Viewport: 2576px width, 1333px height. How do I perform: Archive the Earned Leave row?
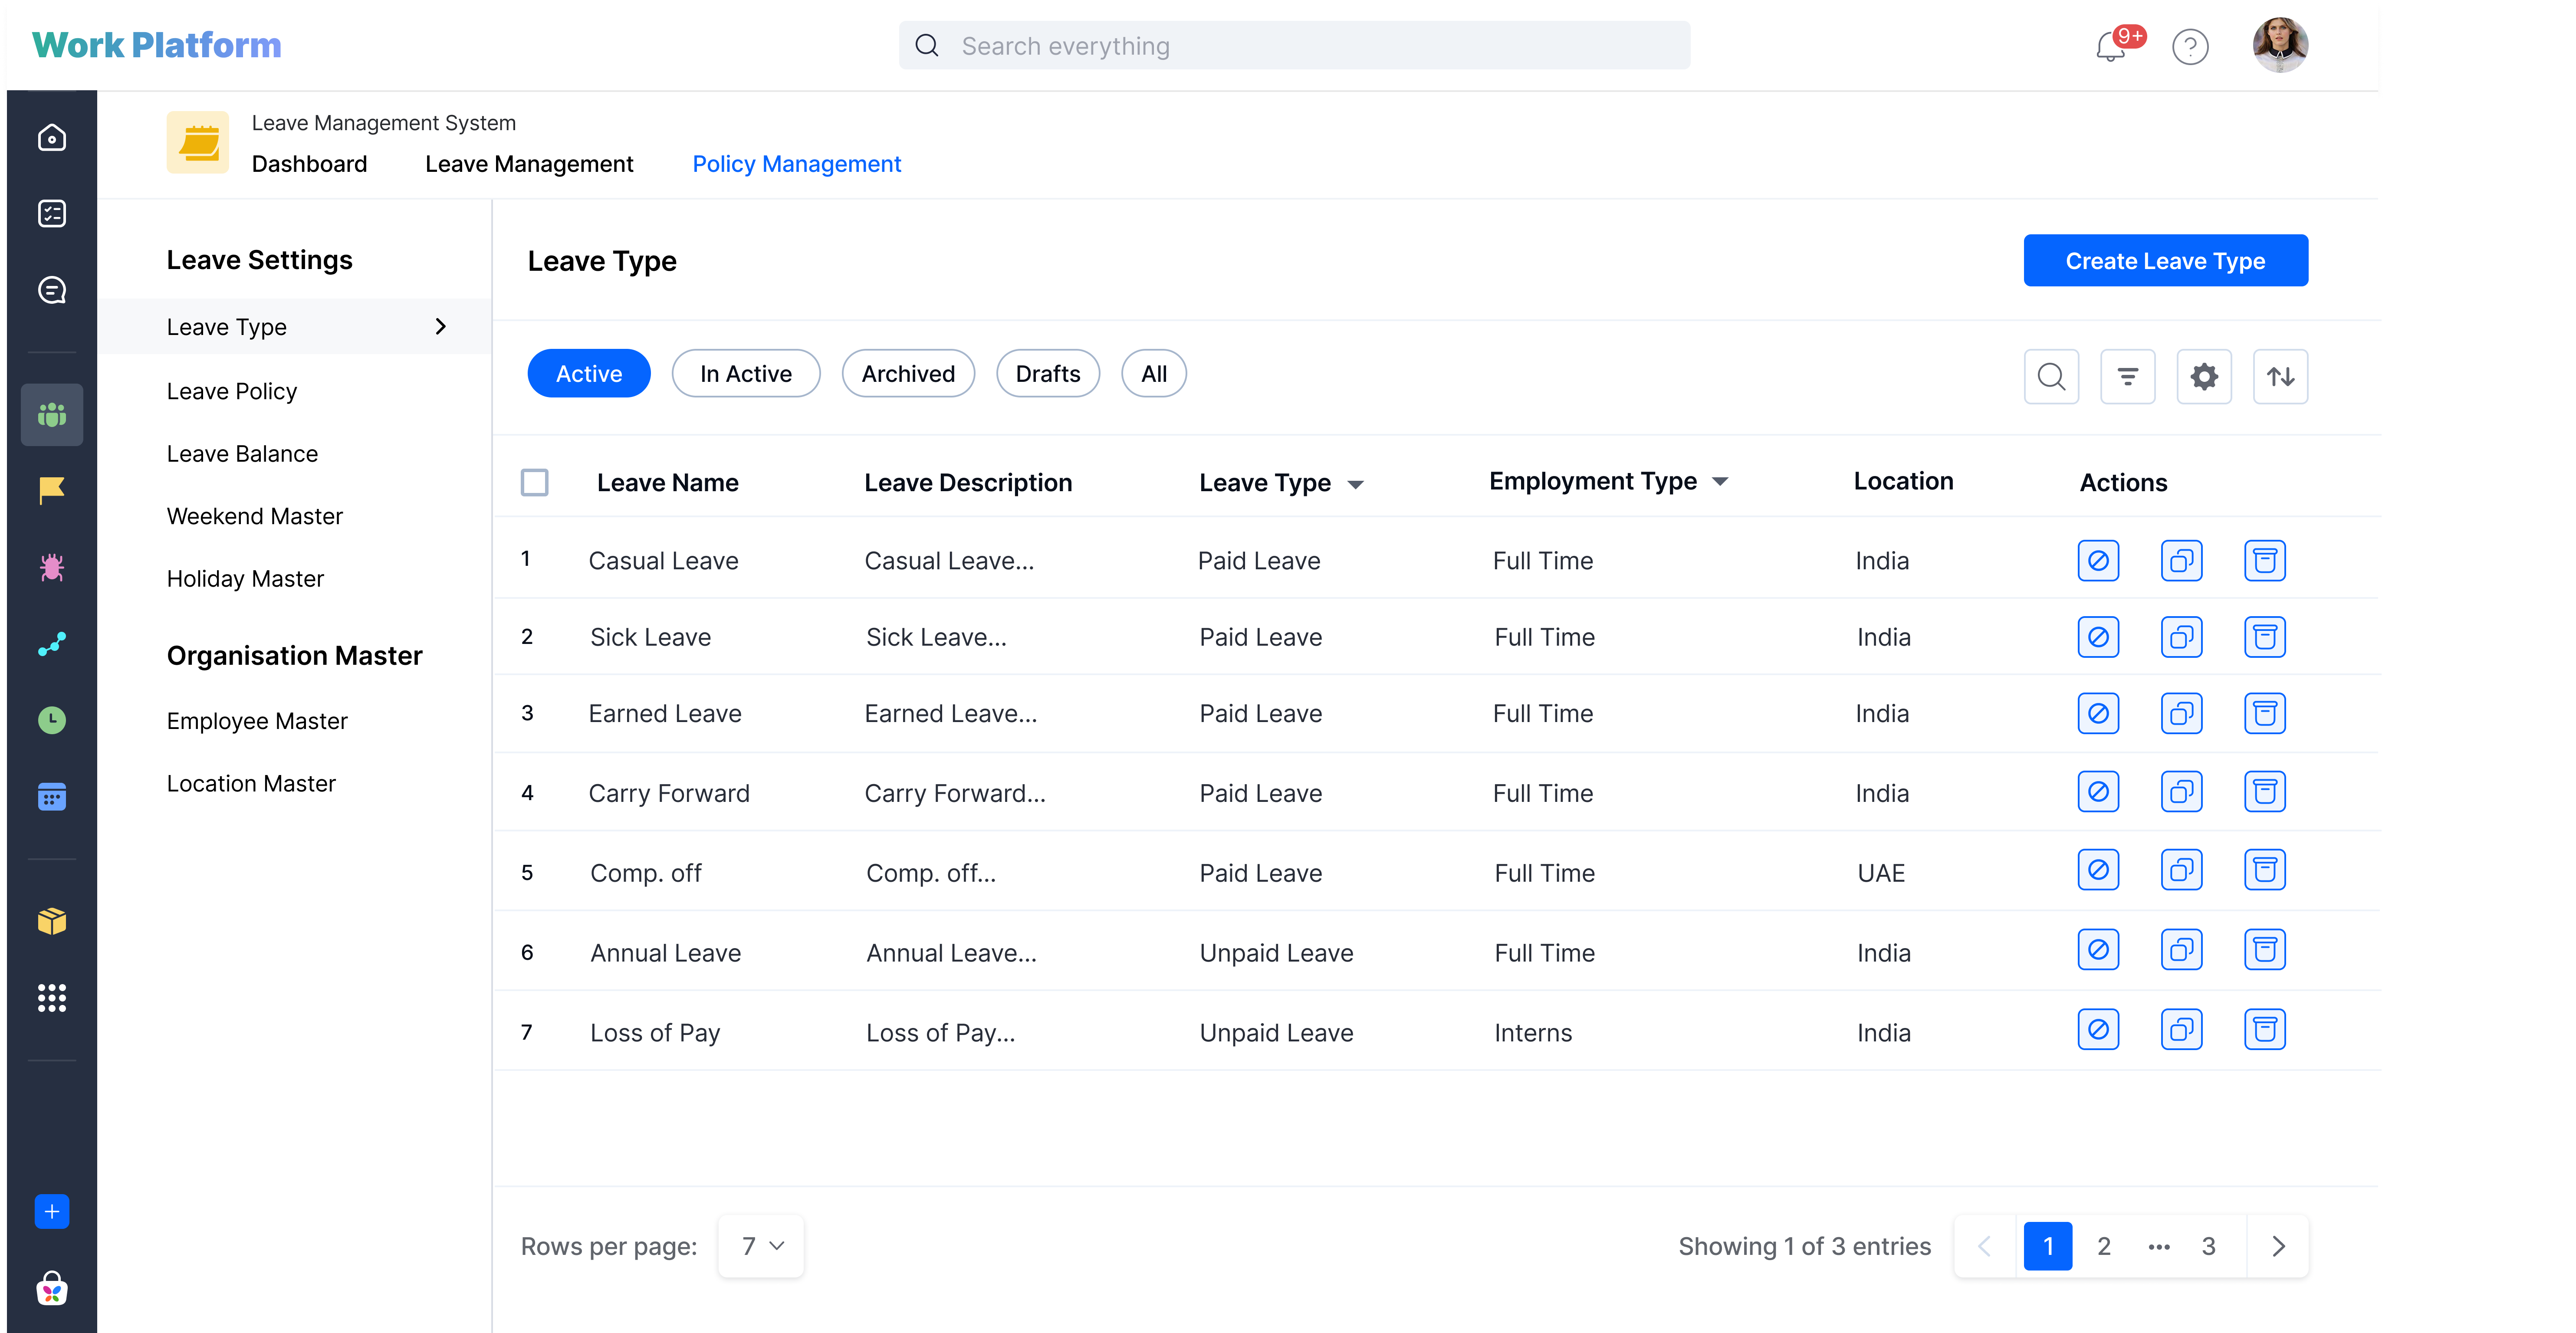coord(2264,713)
